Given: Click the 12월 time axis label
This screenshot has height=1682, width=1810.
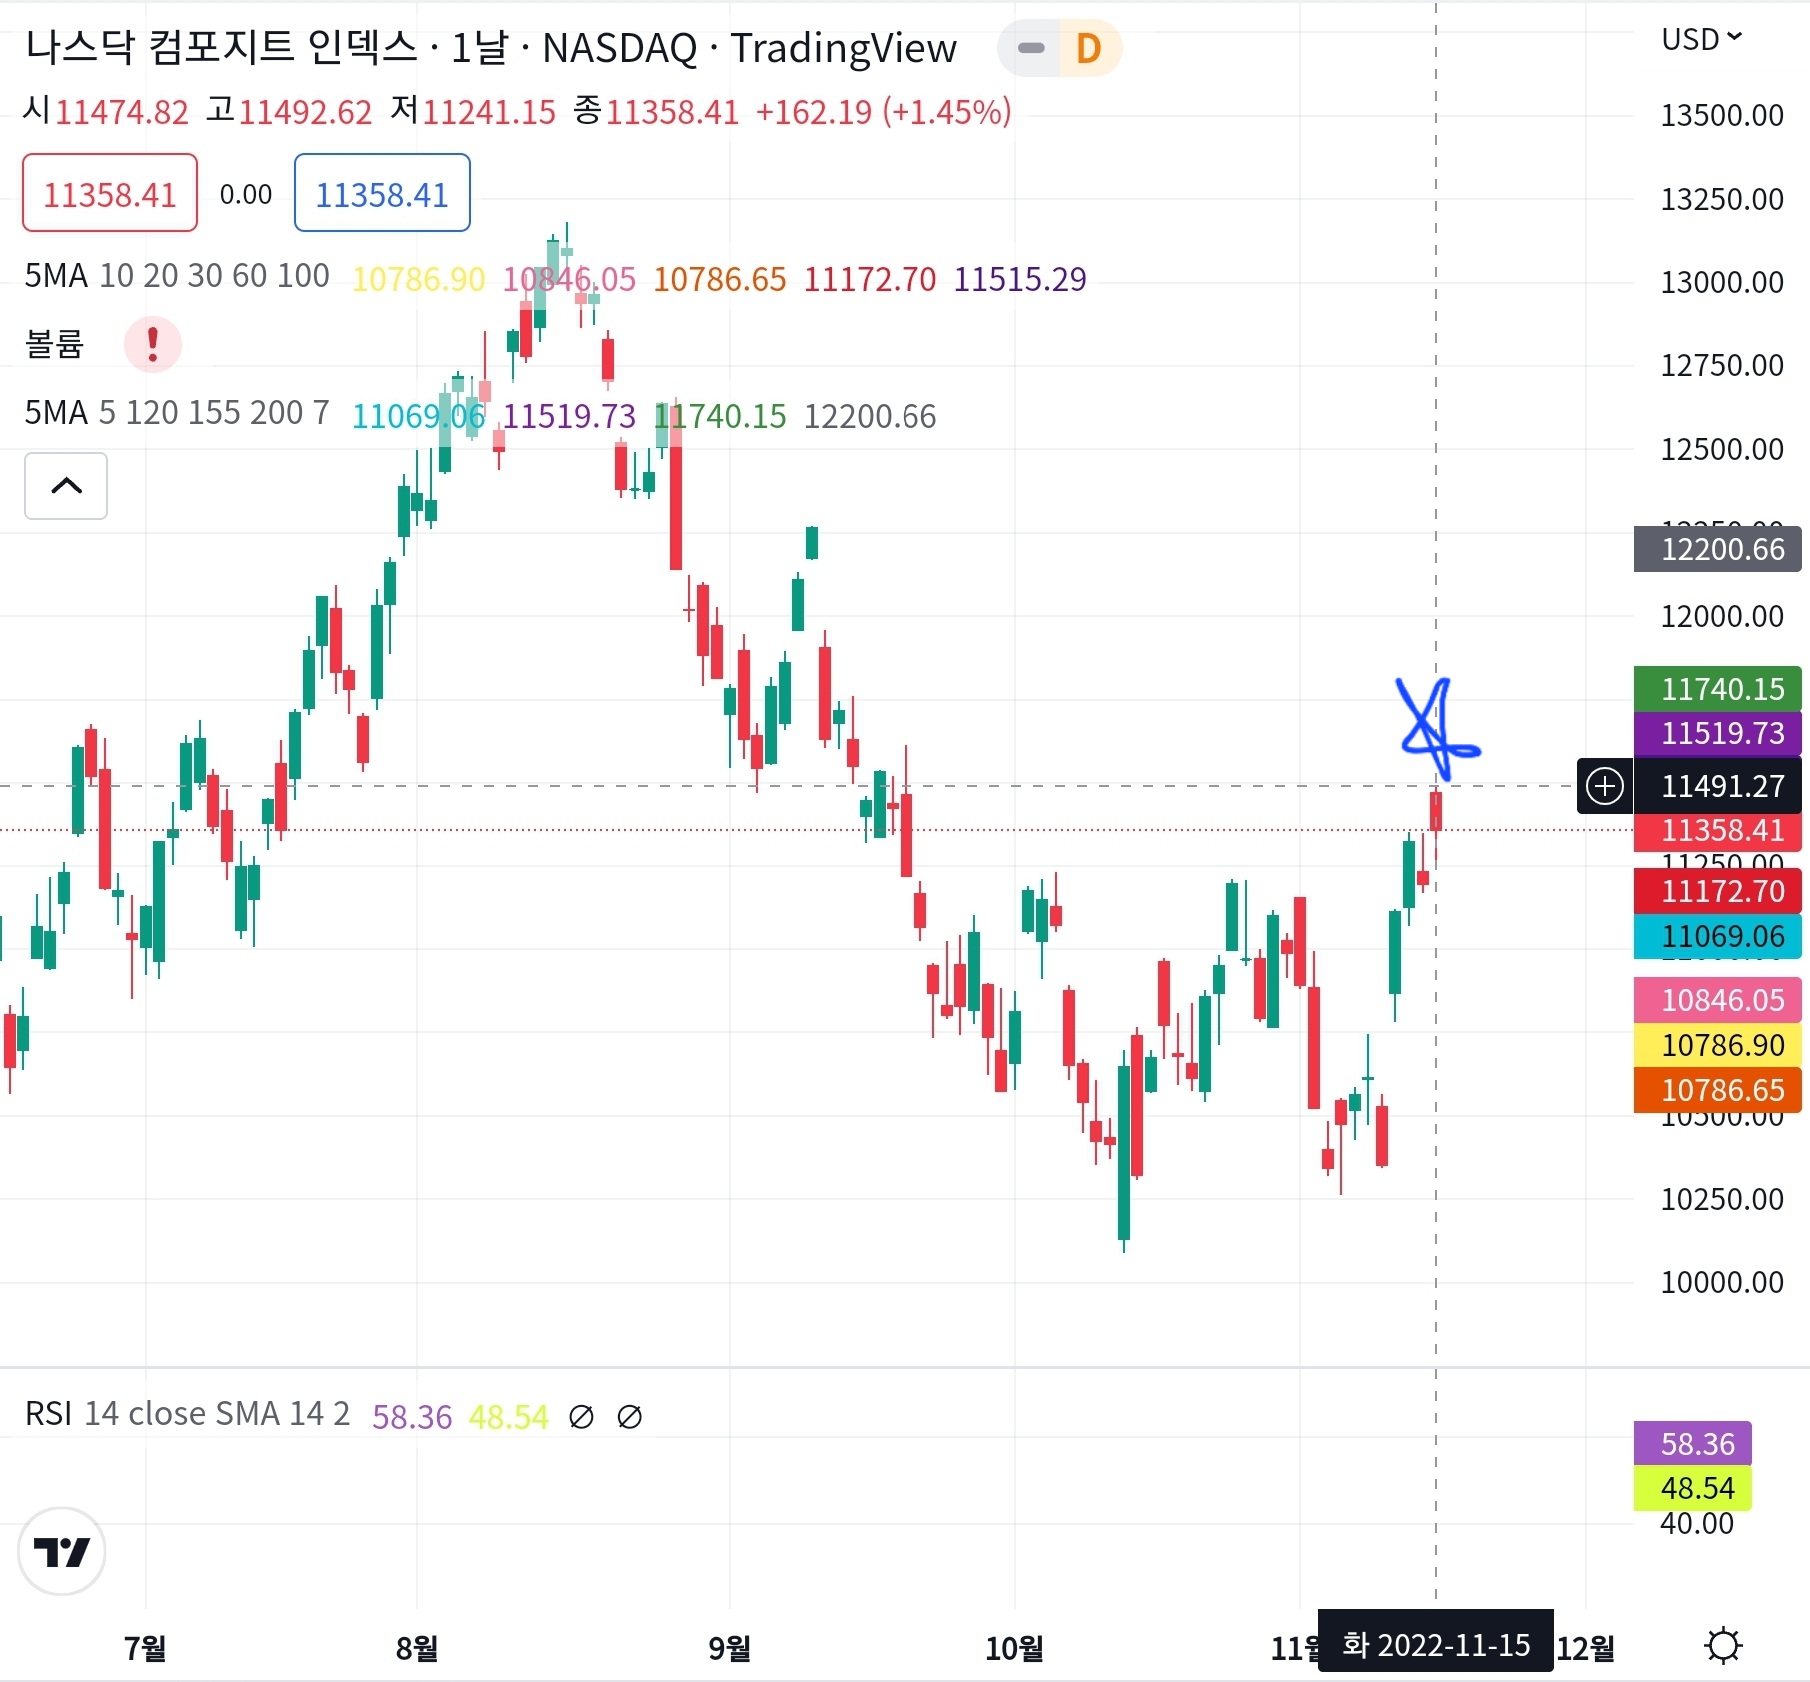Looking at the screenshot, I should [1586, 1648].
